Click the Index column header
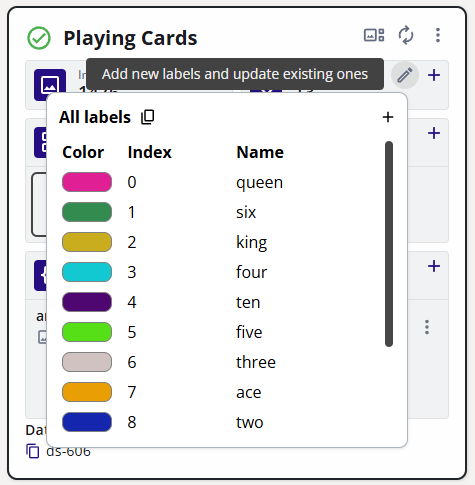This screenshot has height=485, width=475. pyautogui.click(x=150, y=152)
